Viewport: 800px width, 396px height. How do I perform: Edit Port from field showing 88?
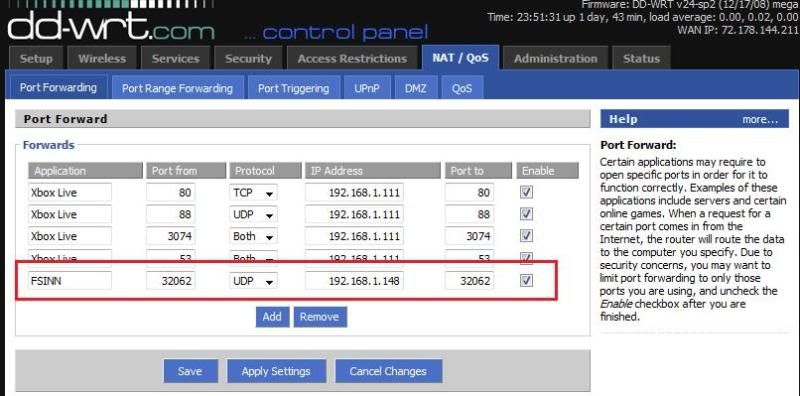[170, 215]
